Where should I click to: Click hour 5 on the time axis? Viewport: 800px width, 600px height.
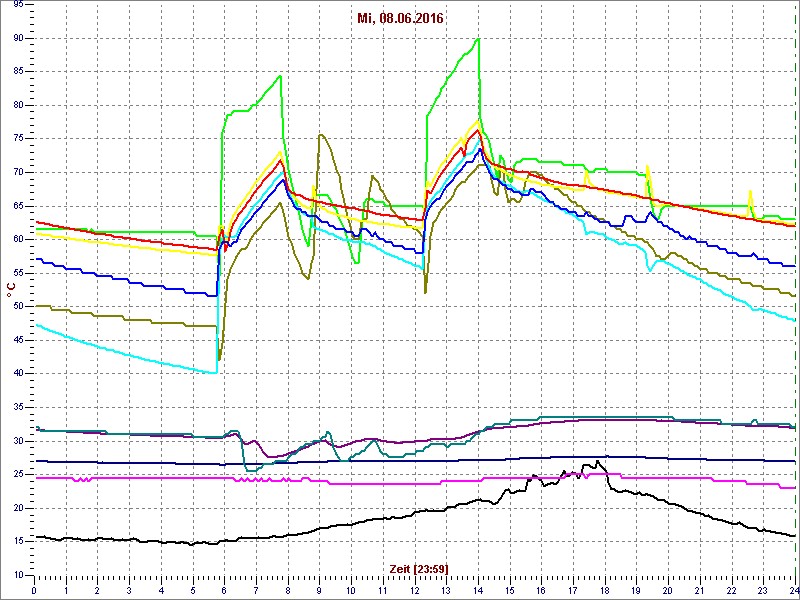[192, 591]
